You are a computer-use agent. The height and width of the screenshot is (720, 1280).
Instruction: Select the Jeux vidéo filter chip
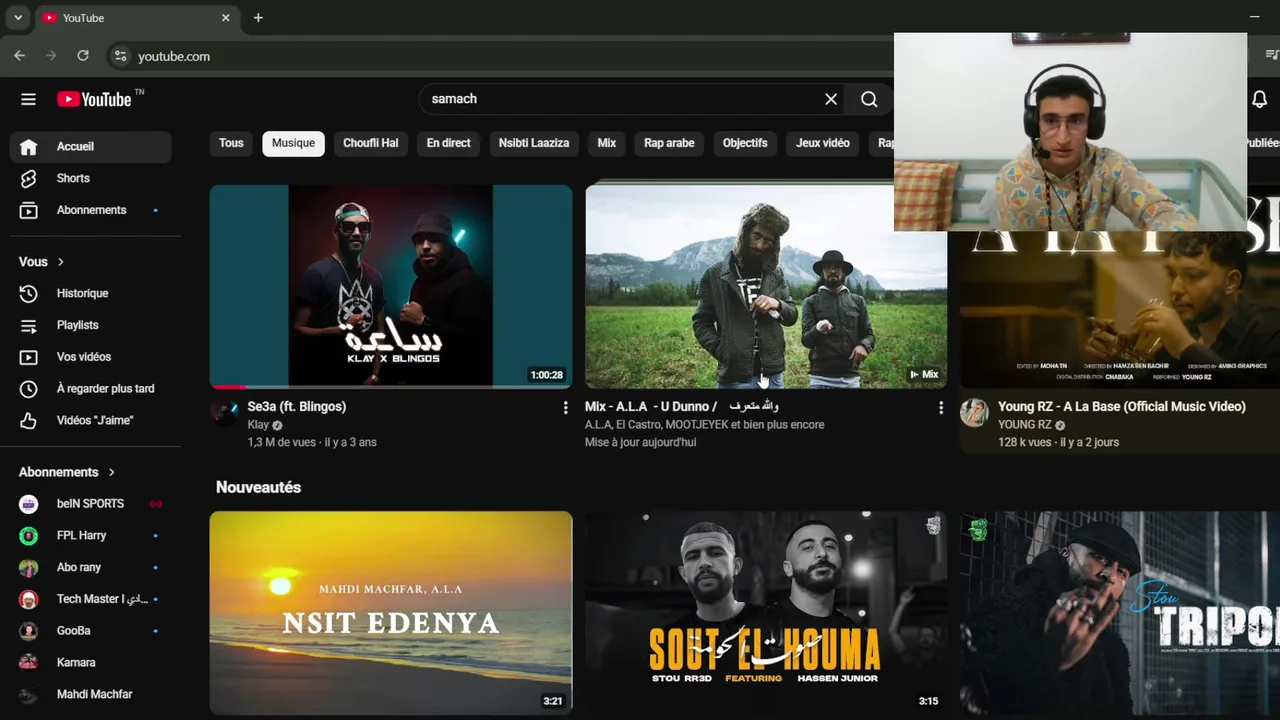click(x=823, y=143)
